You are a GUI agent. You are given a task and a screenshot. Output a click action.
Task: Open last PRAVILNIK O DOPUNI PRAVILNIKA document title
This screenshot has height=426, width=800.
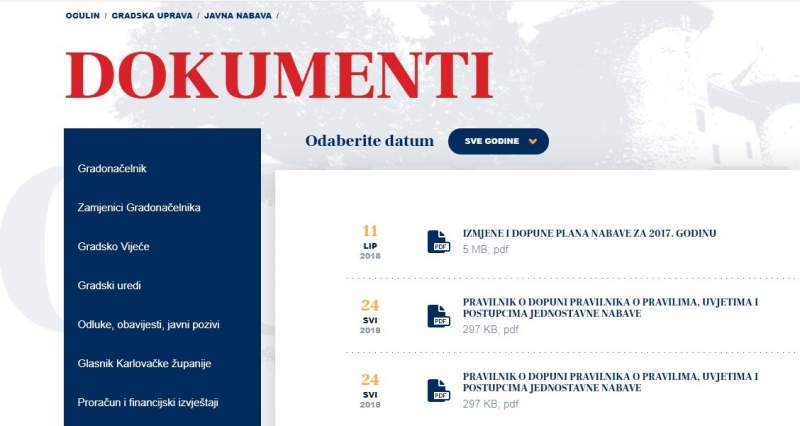coord(610,382)
